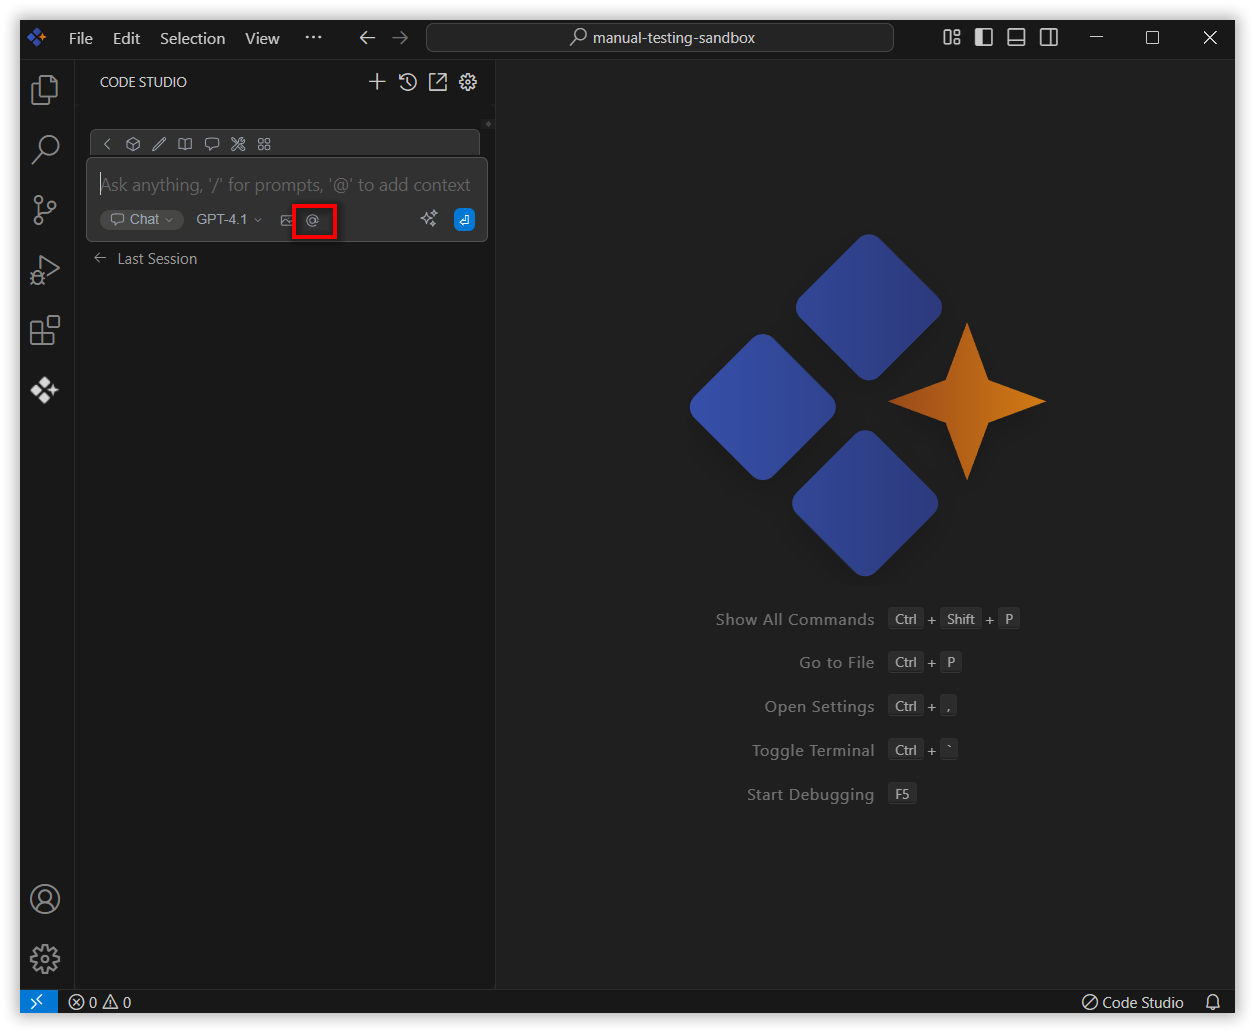This screenshot has height=1033, width=1255.
Task: Open the application logo menu in title bar
Action: click(x=37, y=37)
